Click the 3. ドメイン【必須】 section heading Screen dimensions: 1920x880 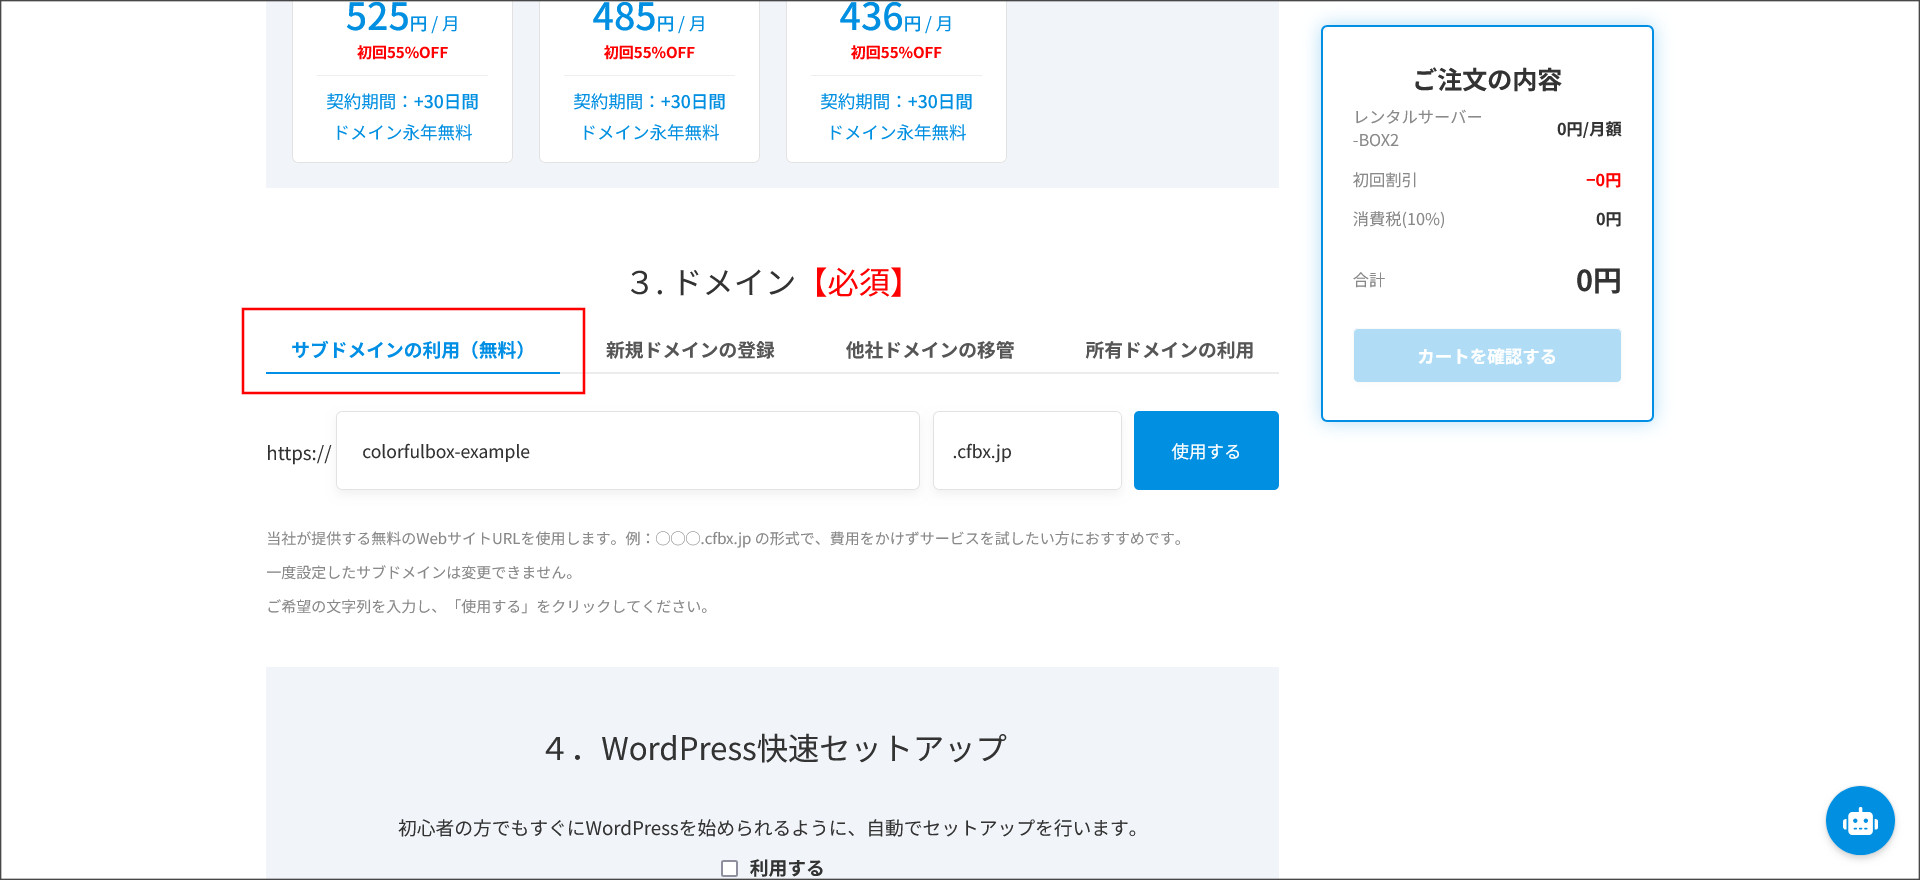[x=770, y=283]
